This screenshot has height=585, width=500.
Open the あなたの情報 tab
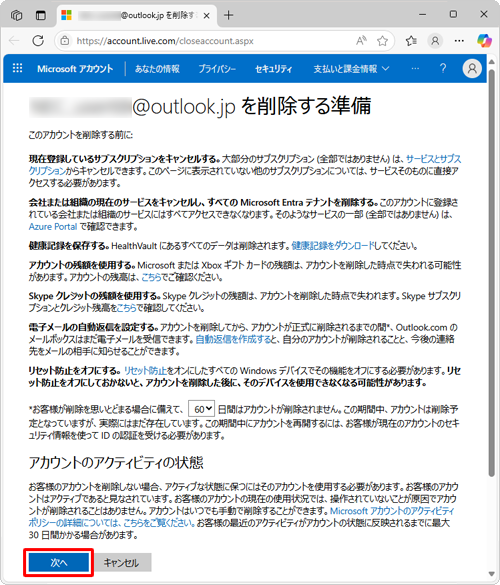[157, 69]
